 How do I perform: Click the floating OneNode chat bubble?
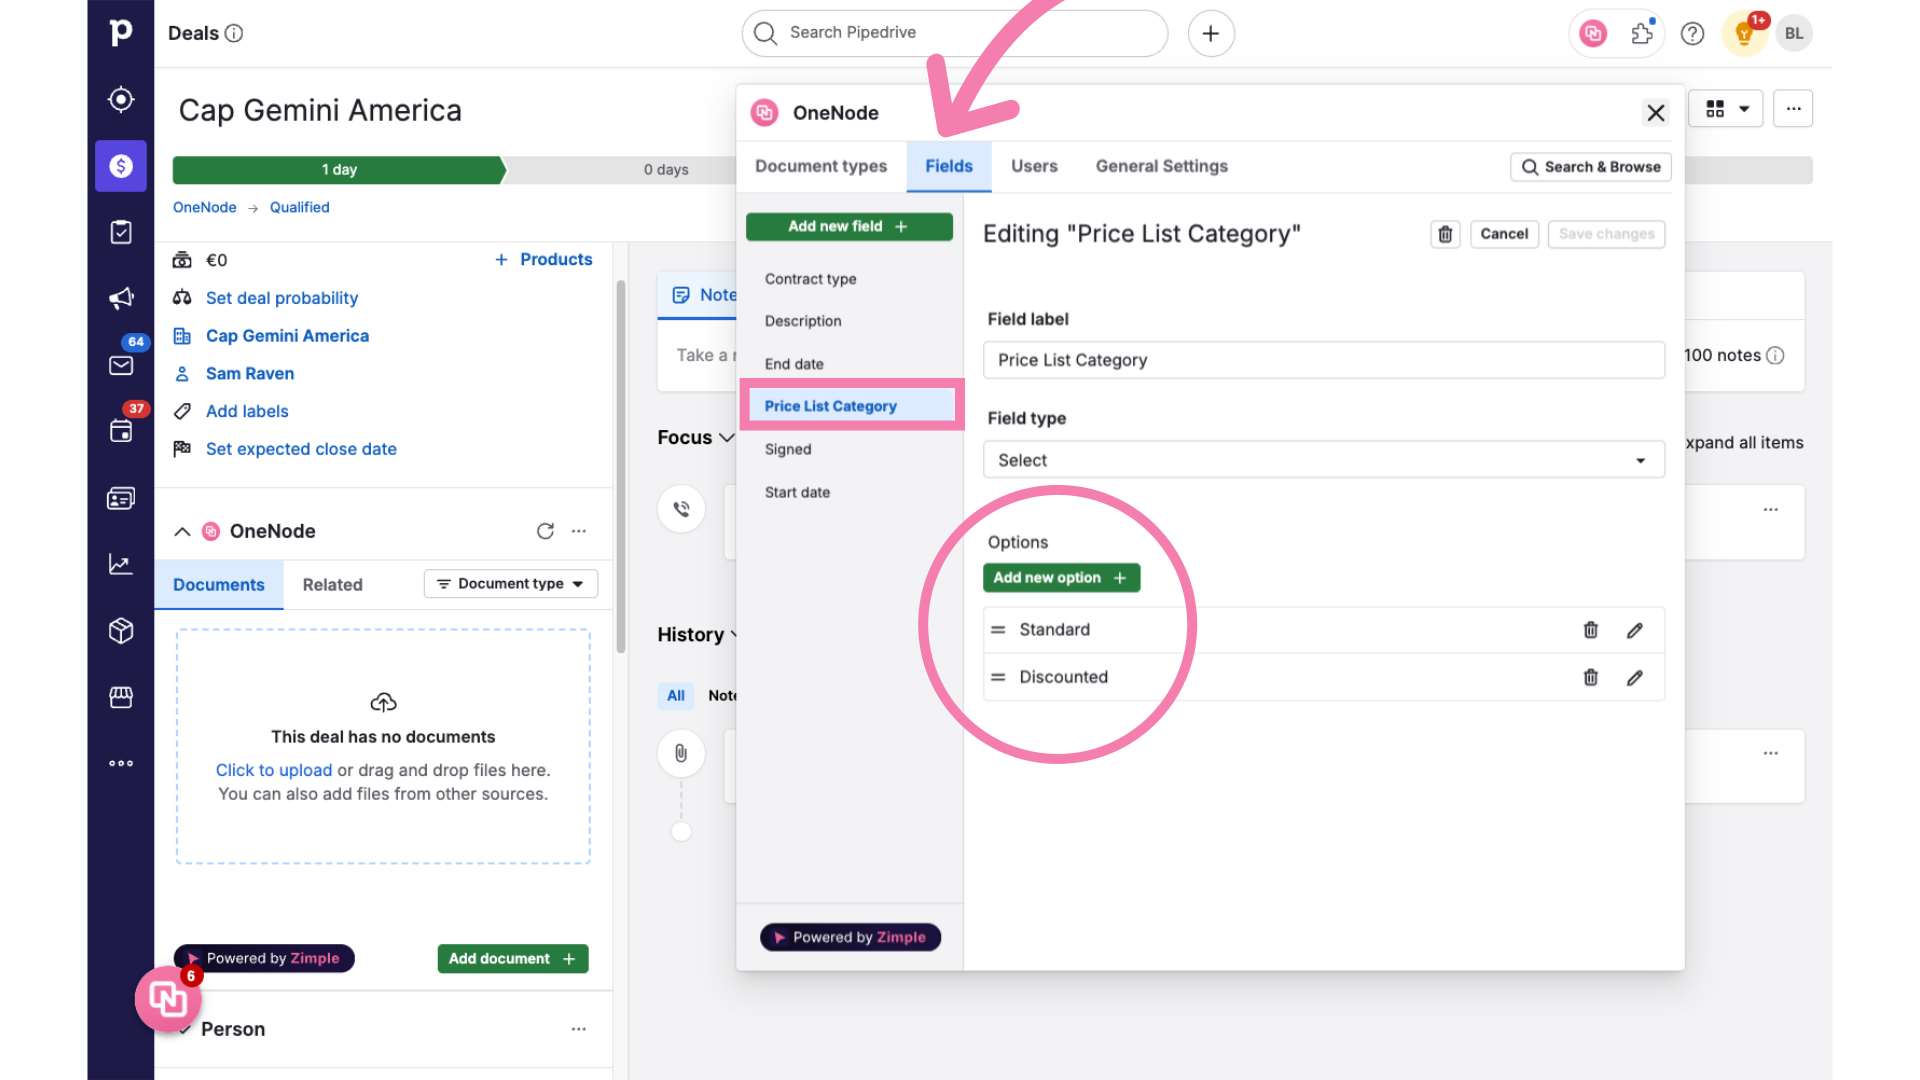pyautogui.click(x=168, y=998)
